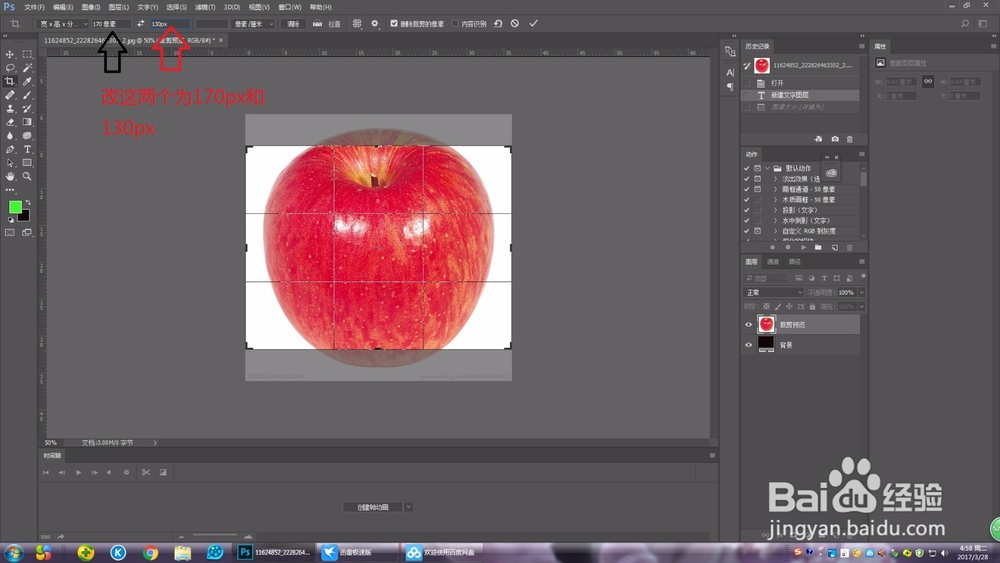Expand the Water Reflection action
This screenshot has width=1000, height=563.
(776, 221)
